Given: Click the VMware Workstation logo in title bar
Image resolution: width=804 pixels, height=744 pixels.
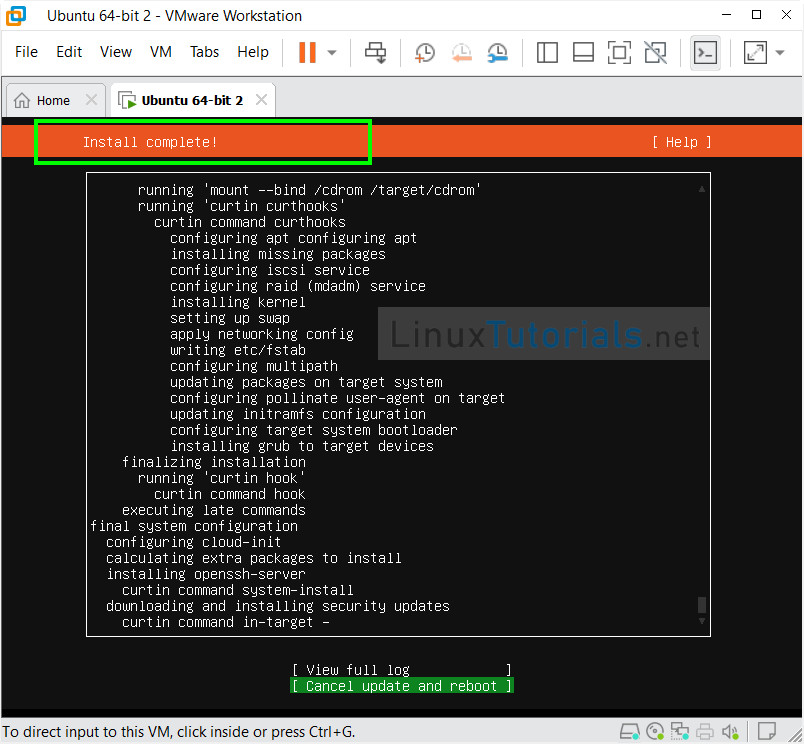Looking at the screenshot, I should (15, 15).
